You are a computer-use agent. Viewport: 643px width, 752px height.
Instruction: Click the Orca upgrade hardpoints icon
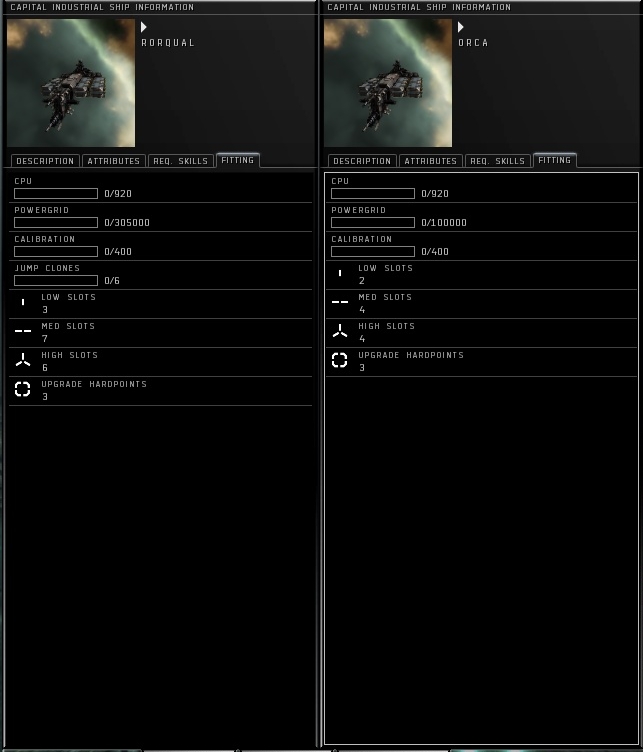(x=340, y=360)
